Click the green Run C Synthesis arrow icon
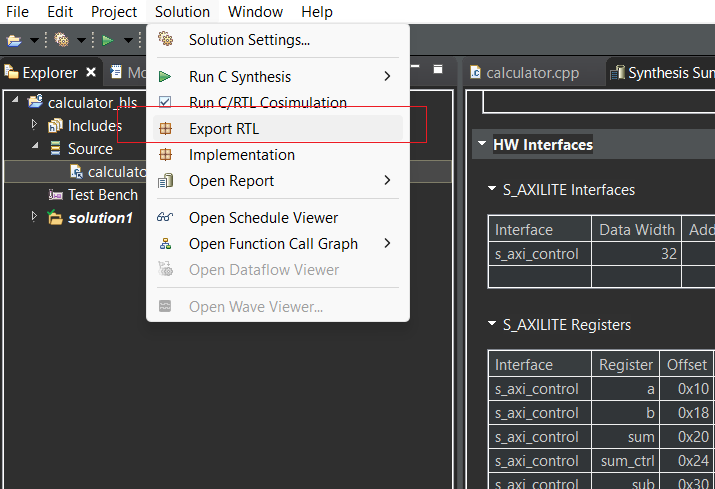The image size is (715, 489). click(165, 77)
